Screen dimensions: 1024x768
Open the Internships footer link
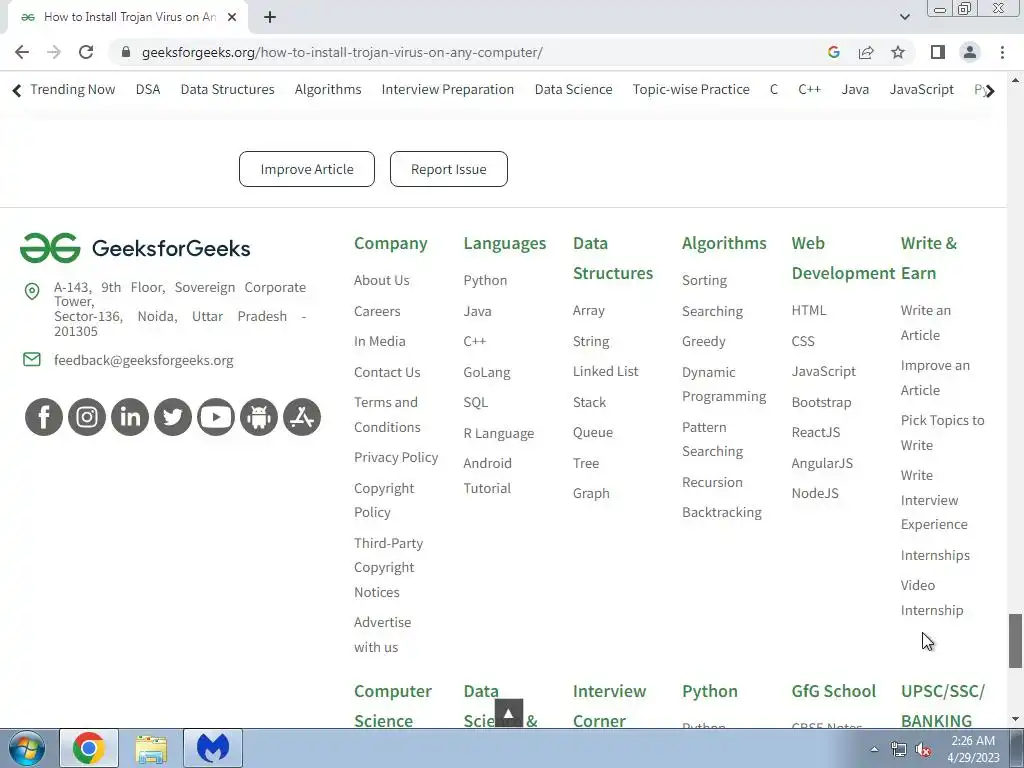pos(935,555)
